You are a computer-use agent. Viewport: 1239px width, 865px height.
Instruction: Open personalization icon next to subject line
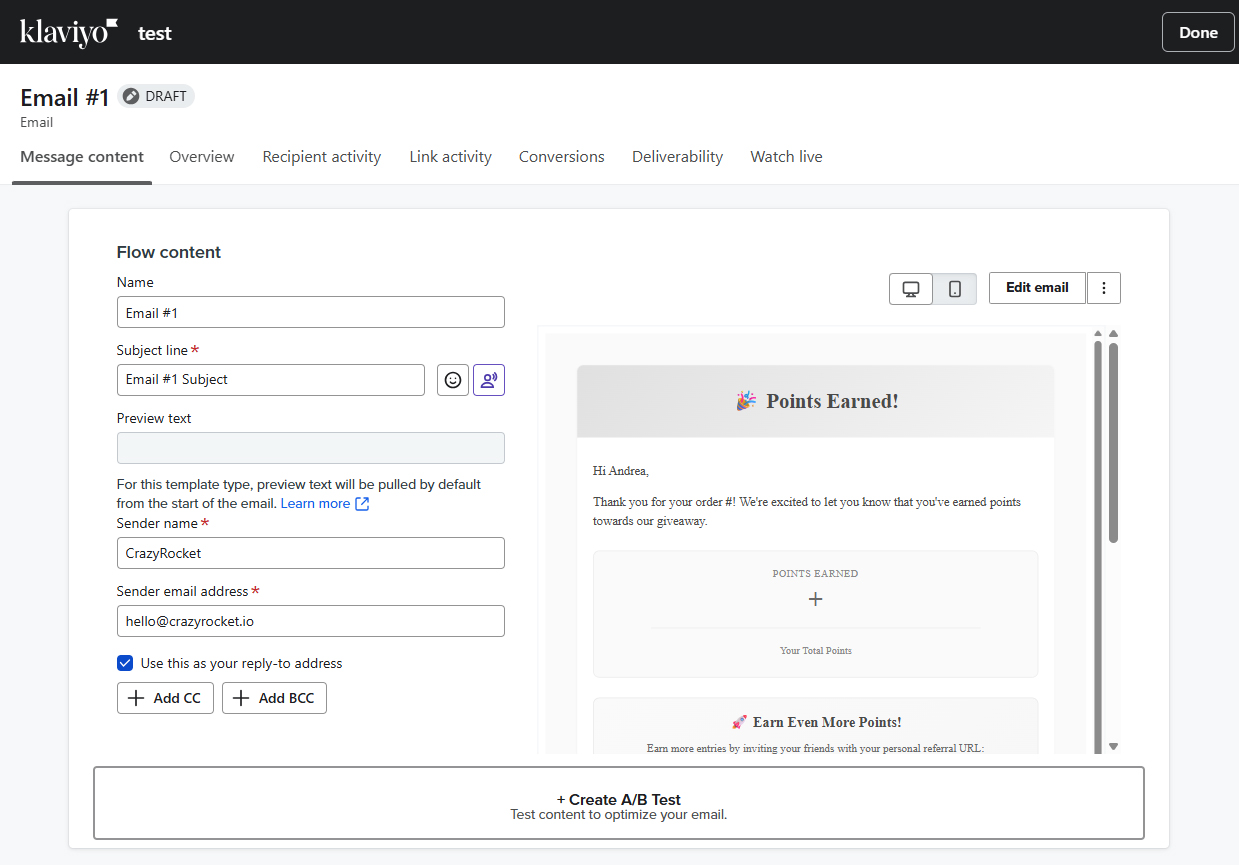click(489, 380)
